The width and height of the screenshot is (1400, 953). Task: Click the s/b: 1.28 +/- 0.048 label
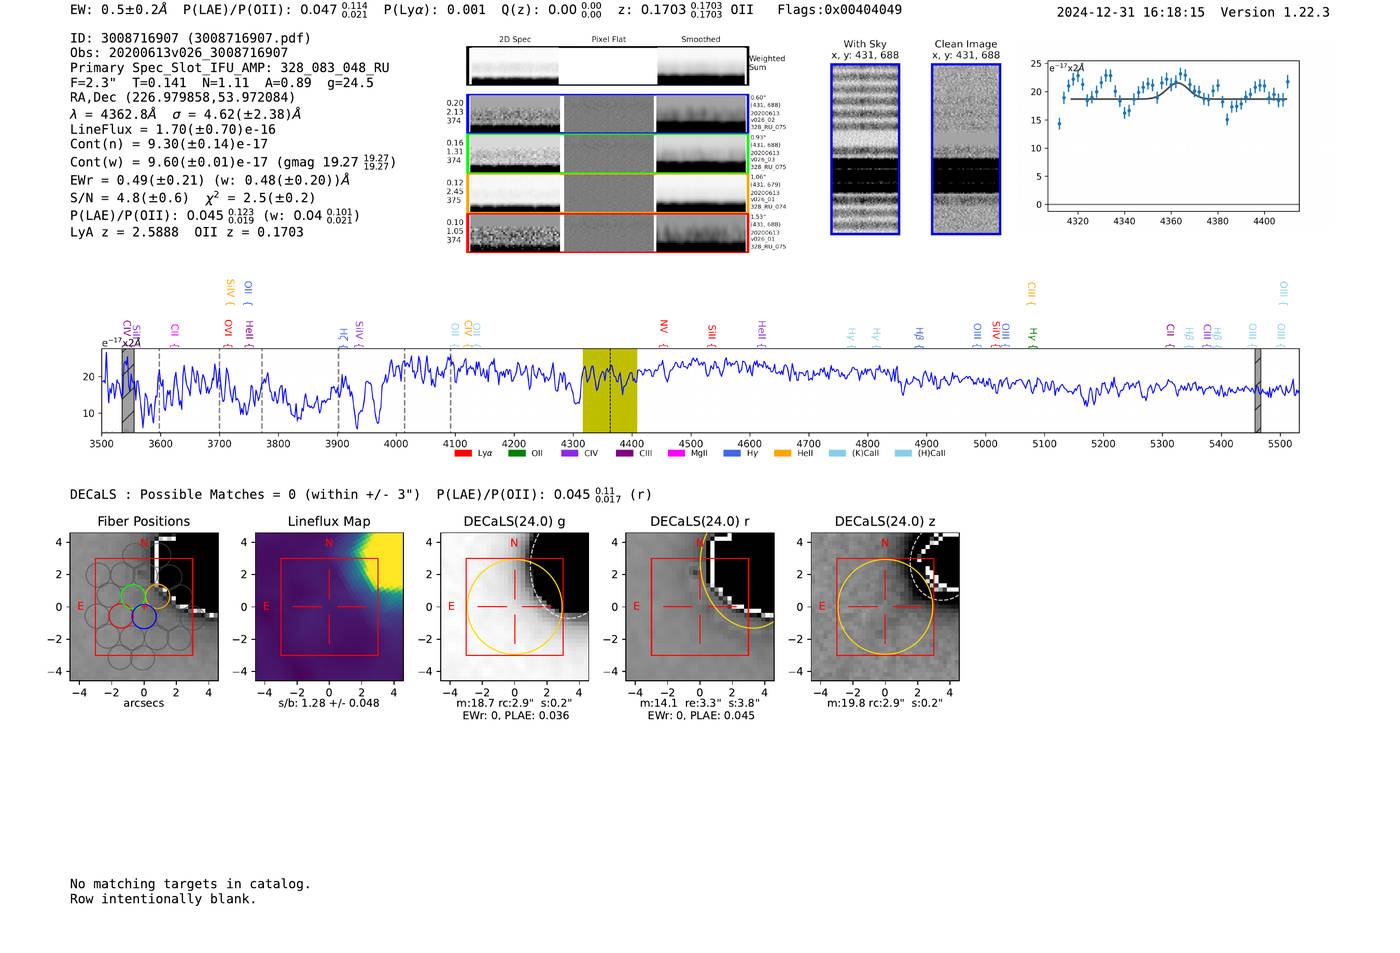coord(329,703)
